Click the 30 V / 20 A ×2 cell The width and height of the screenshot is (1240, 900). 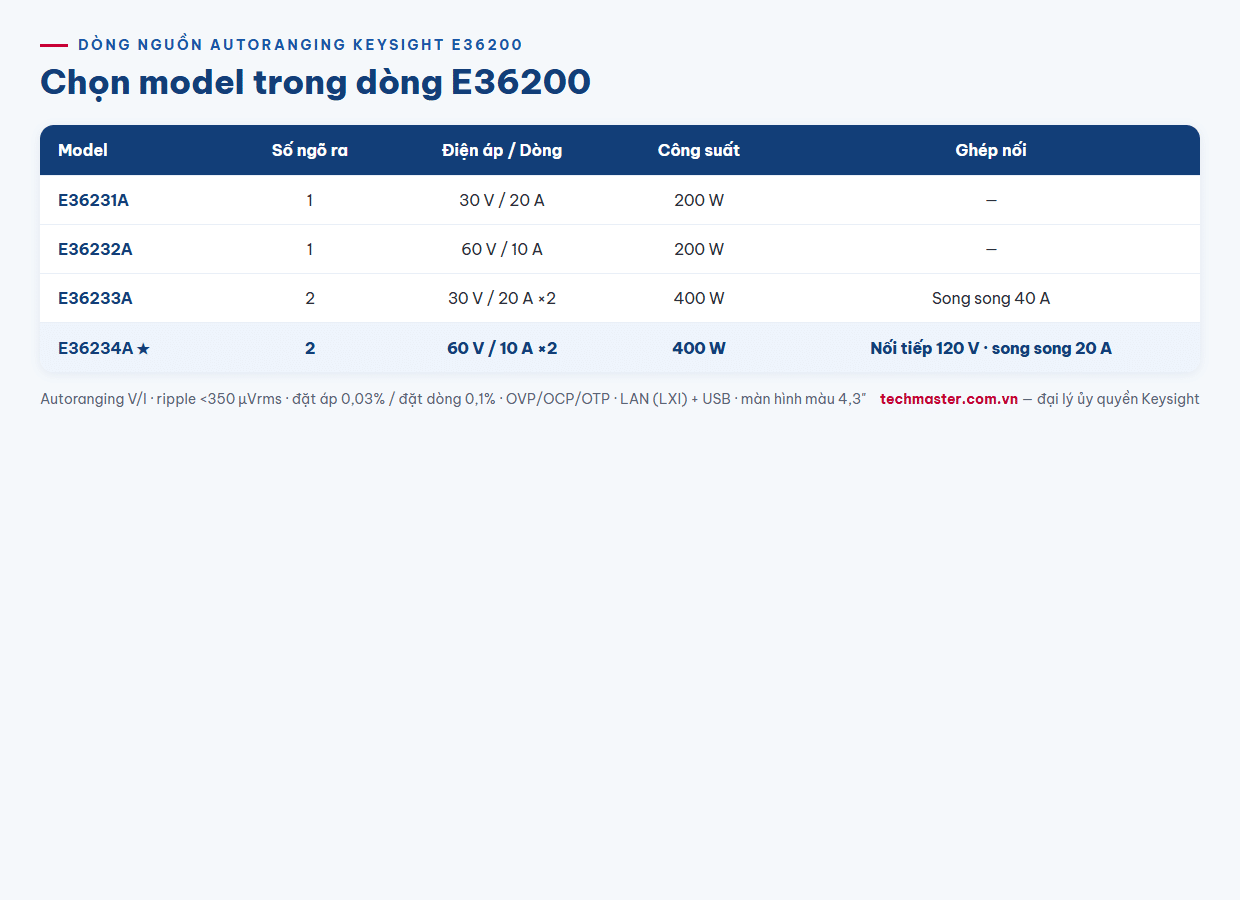(502, 298)
